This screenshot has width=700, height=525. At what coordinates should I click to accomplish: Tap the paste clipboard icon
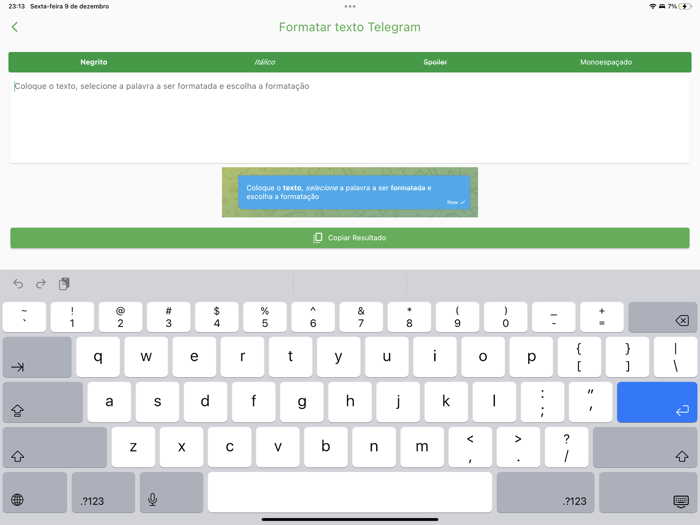pyautogui.click(x=64, y=284)
